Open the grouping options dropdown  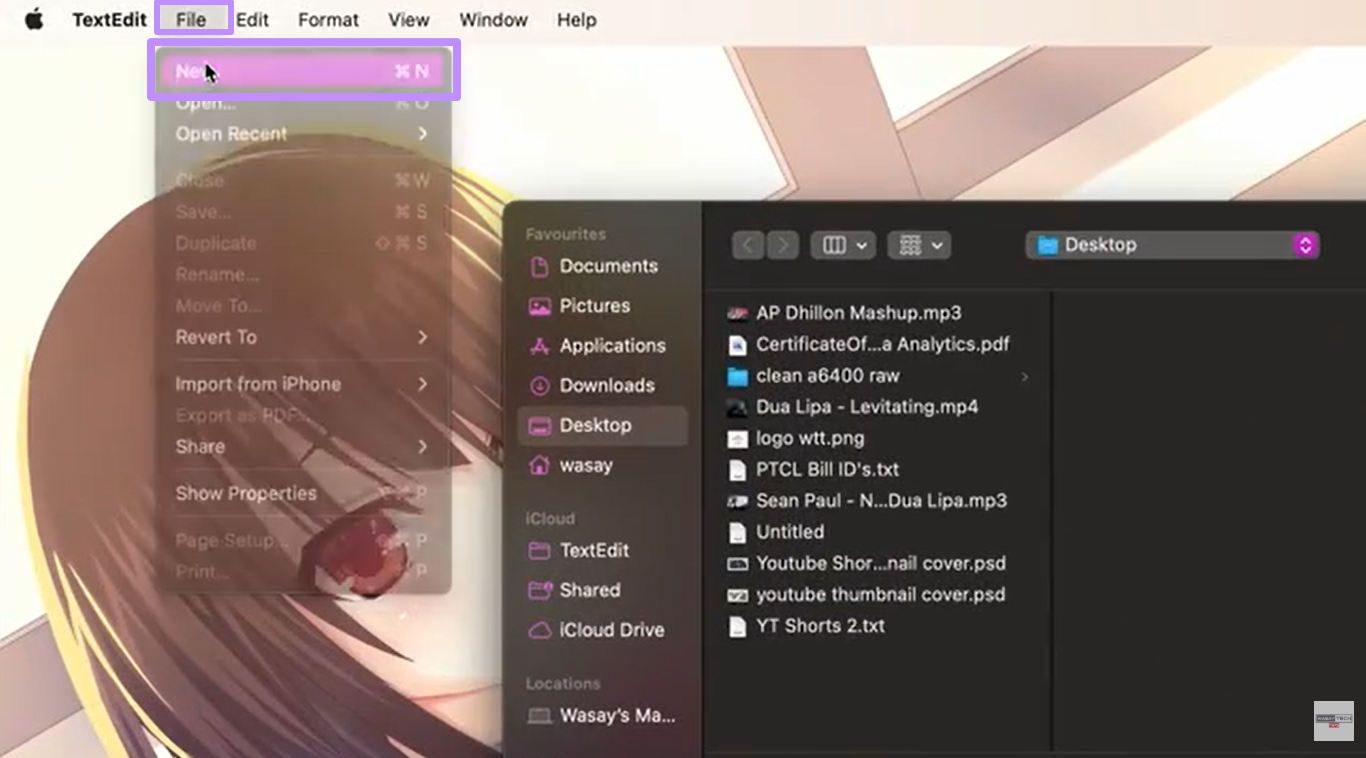(x=918, y=245)
